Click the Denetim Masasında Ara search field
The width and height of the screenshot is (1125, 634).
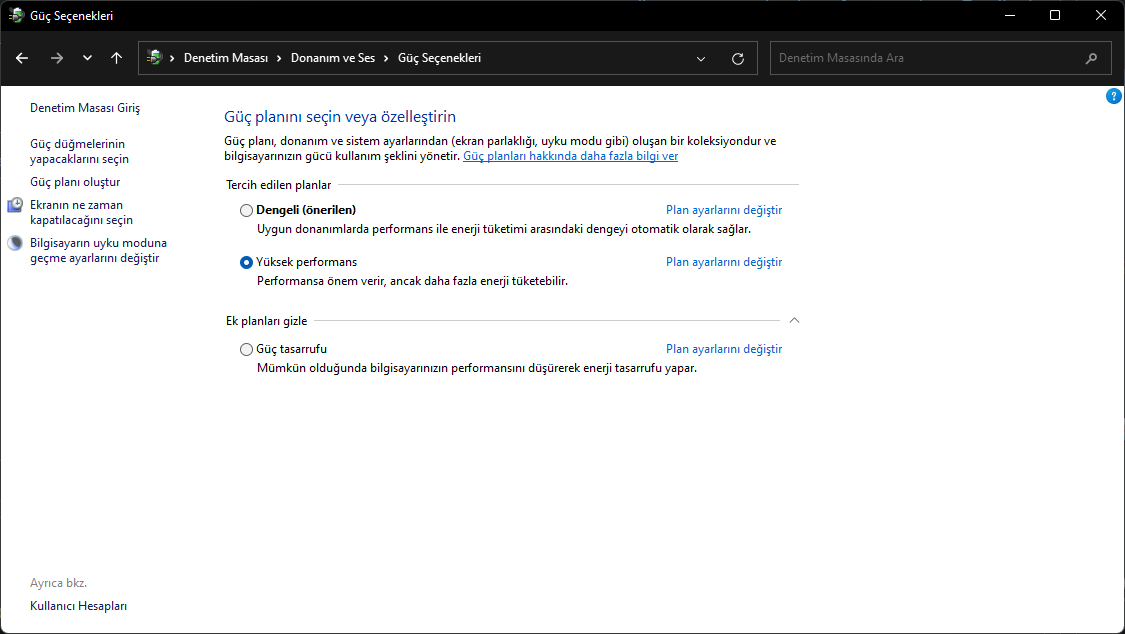925,58
